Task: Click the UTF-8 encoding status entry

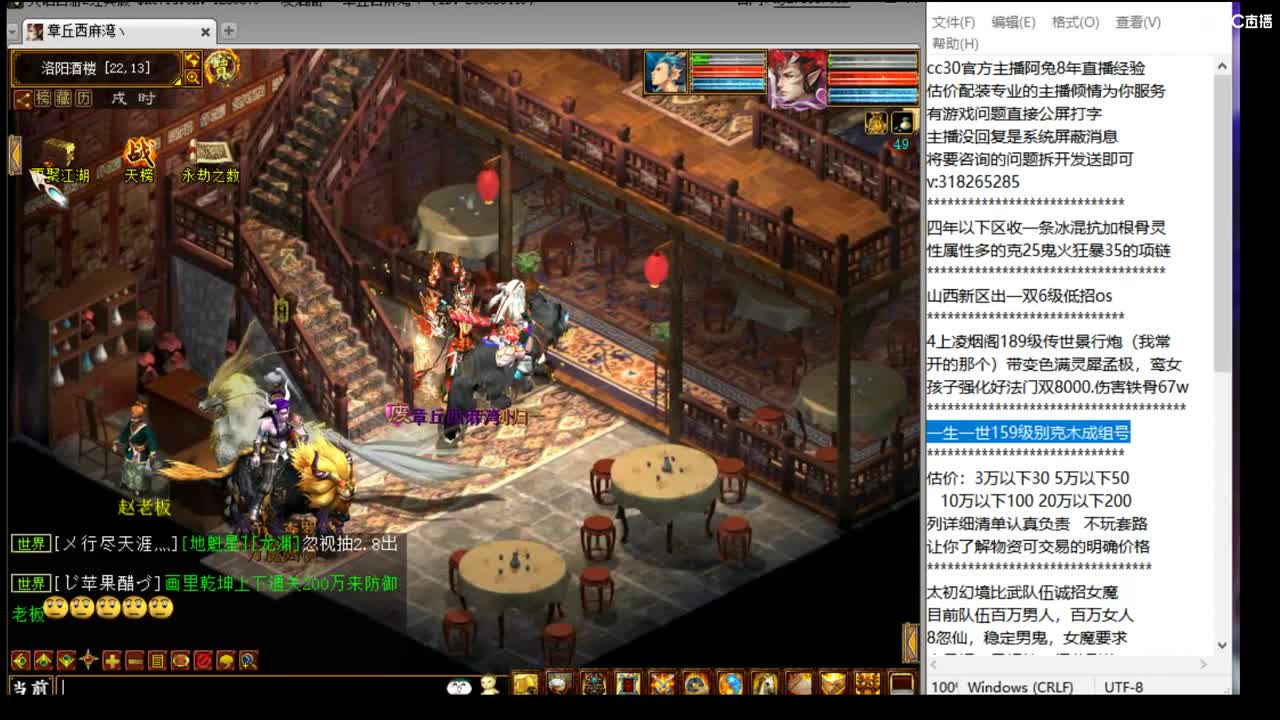Action: pos(1123,687)
